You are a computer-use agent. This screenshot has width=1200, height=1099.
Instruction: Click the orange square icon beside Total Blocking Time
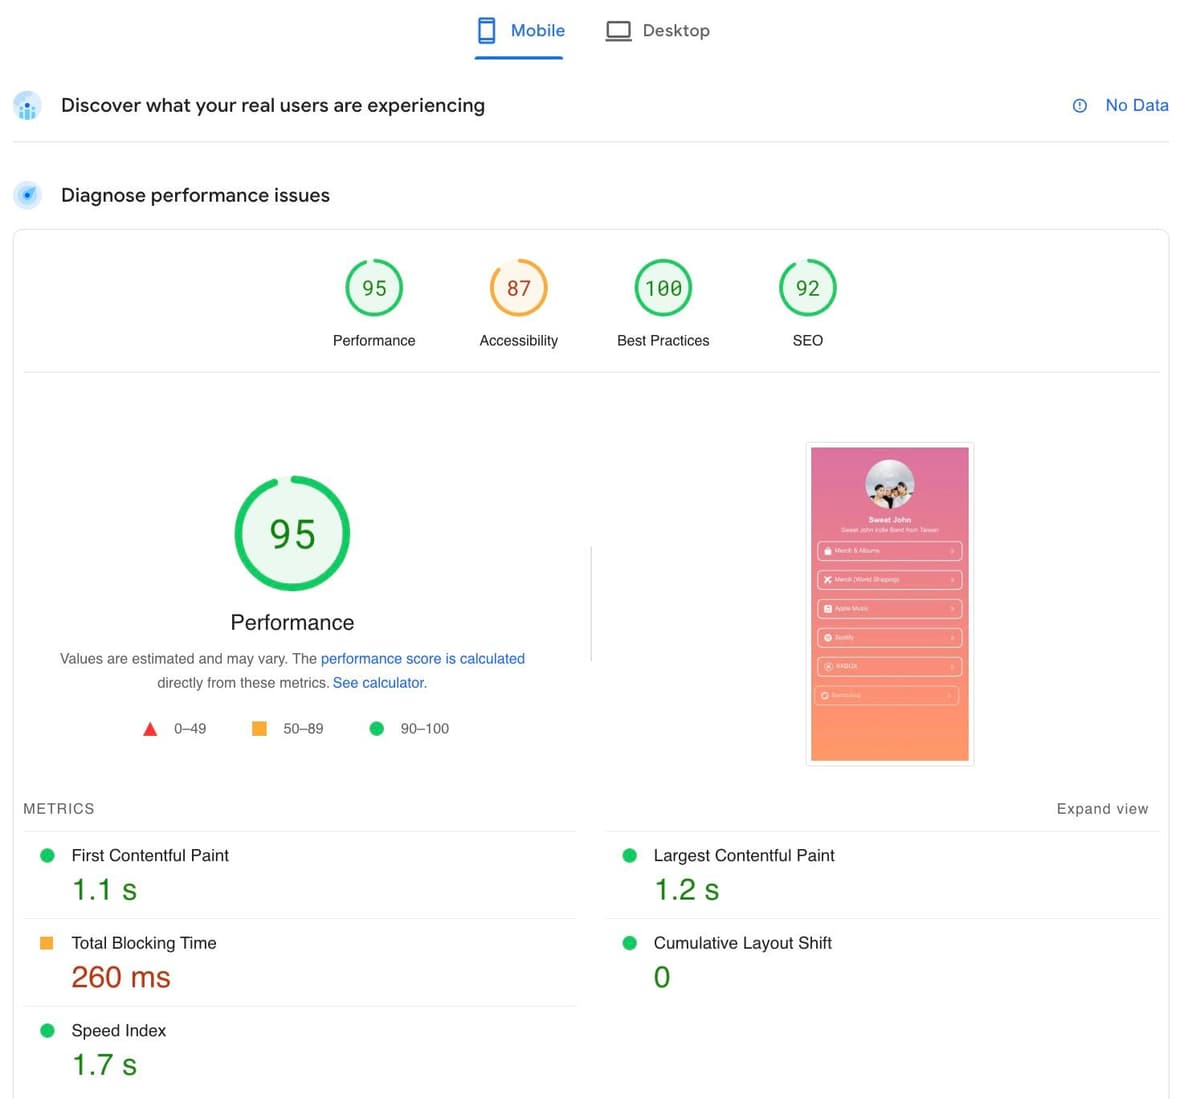click(x=47, y=942)
